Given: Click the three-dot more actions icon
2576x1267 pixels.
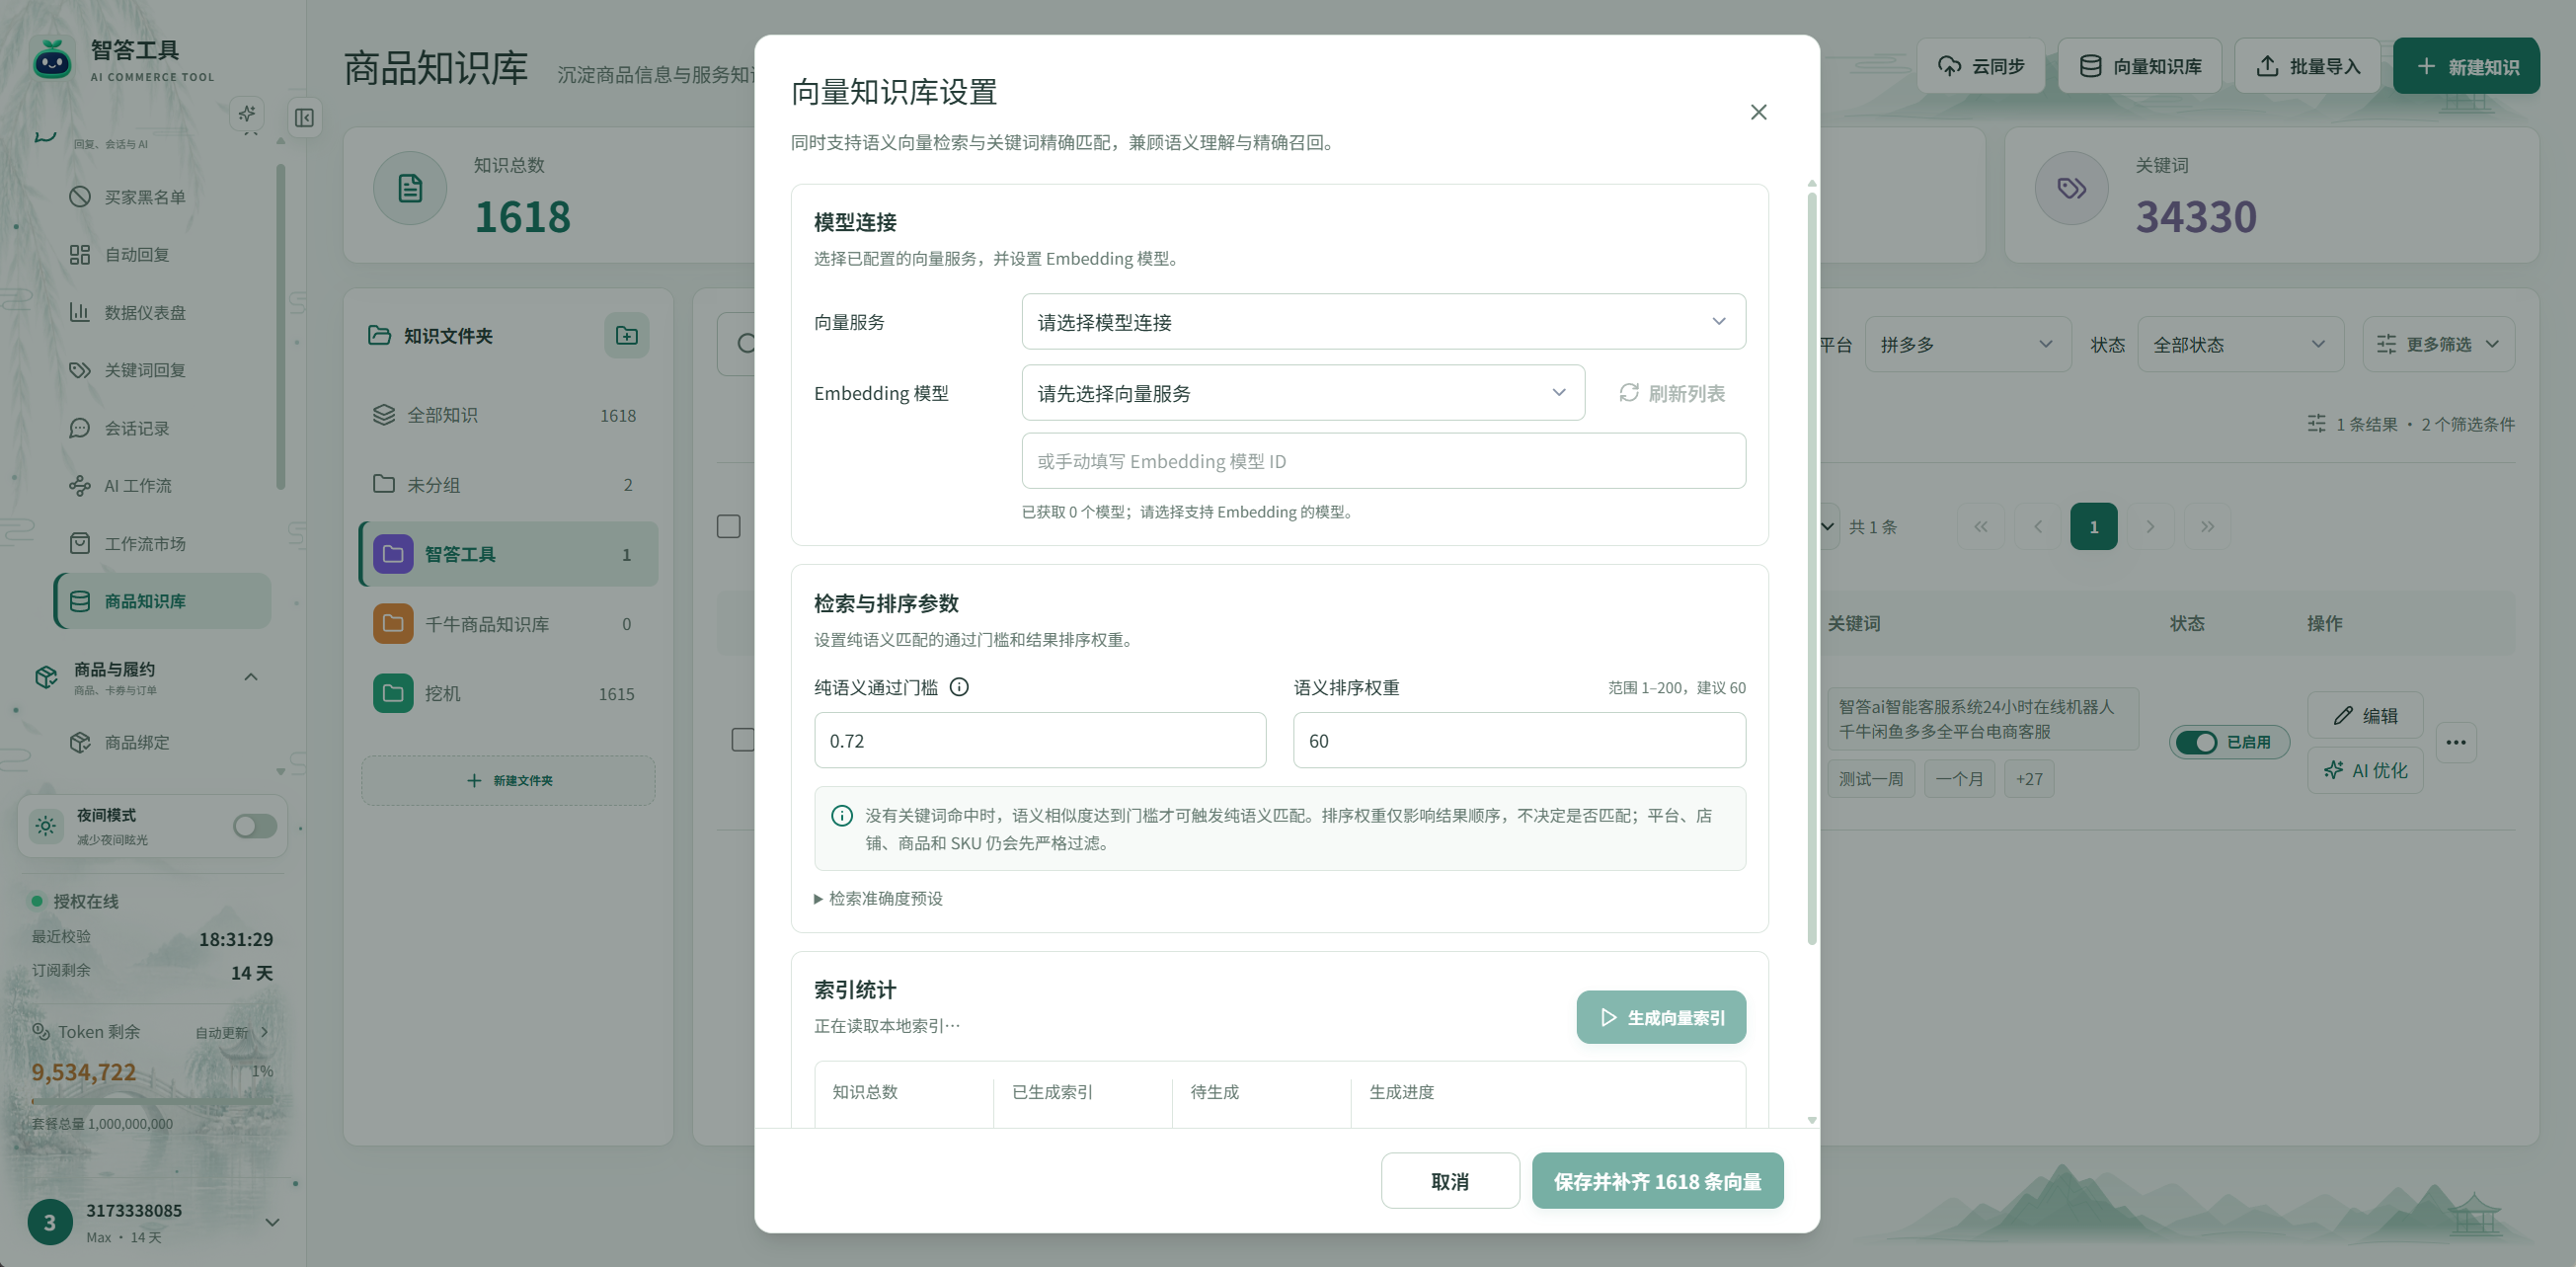Looking at the screenshot, I should coord(2456,742).
